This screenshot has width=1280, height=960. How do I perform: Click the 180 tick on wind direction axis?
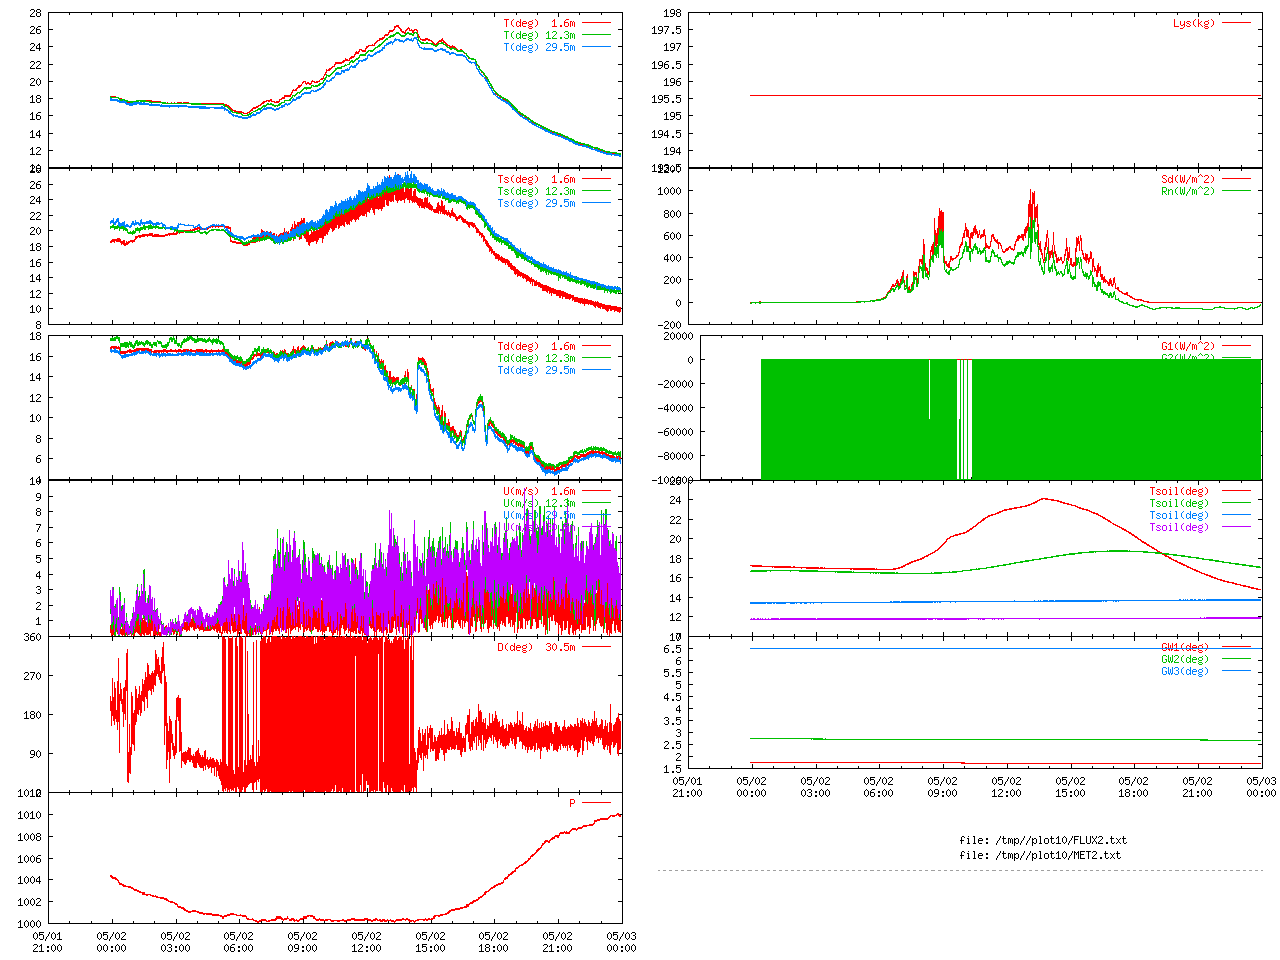(33, 715)
